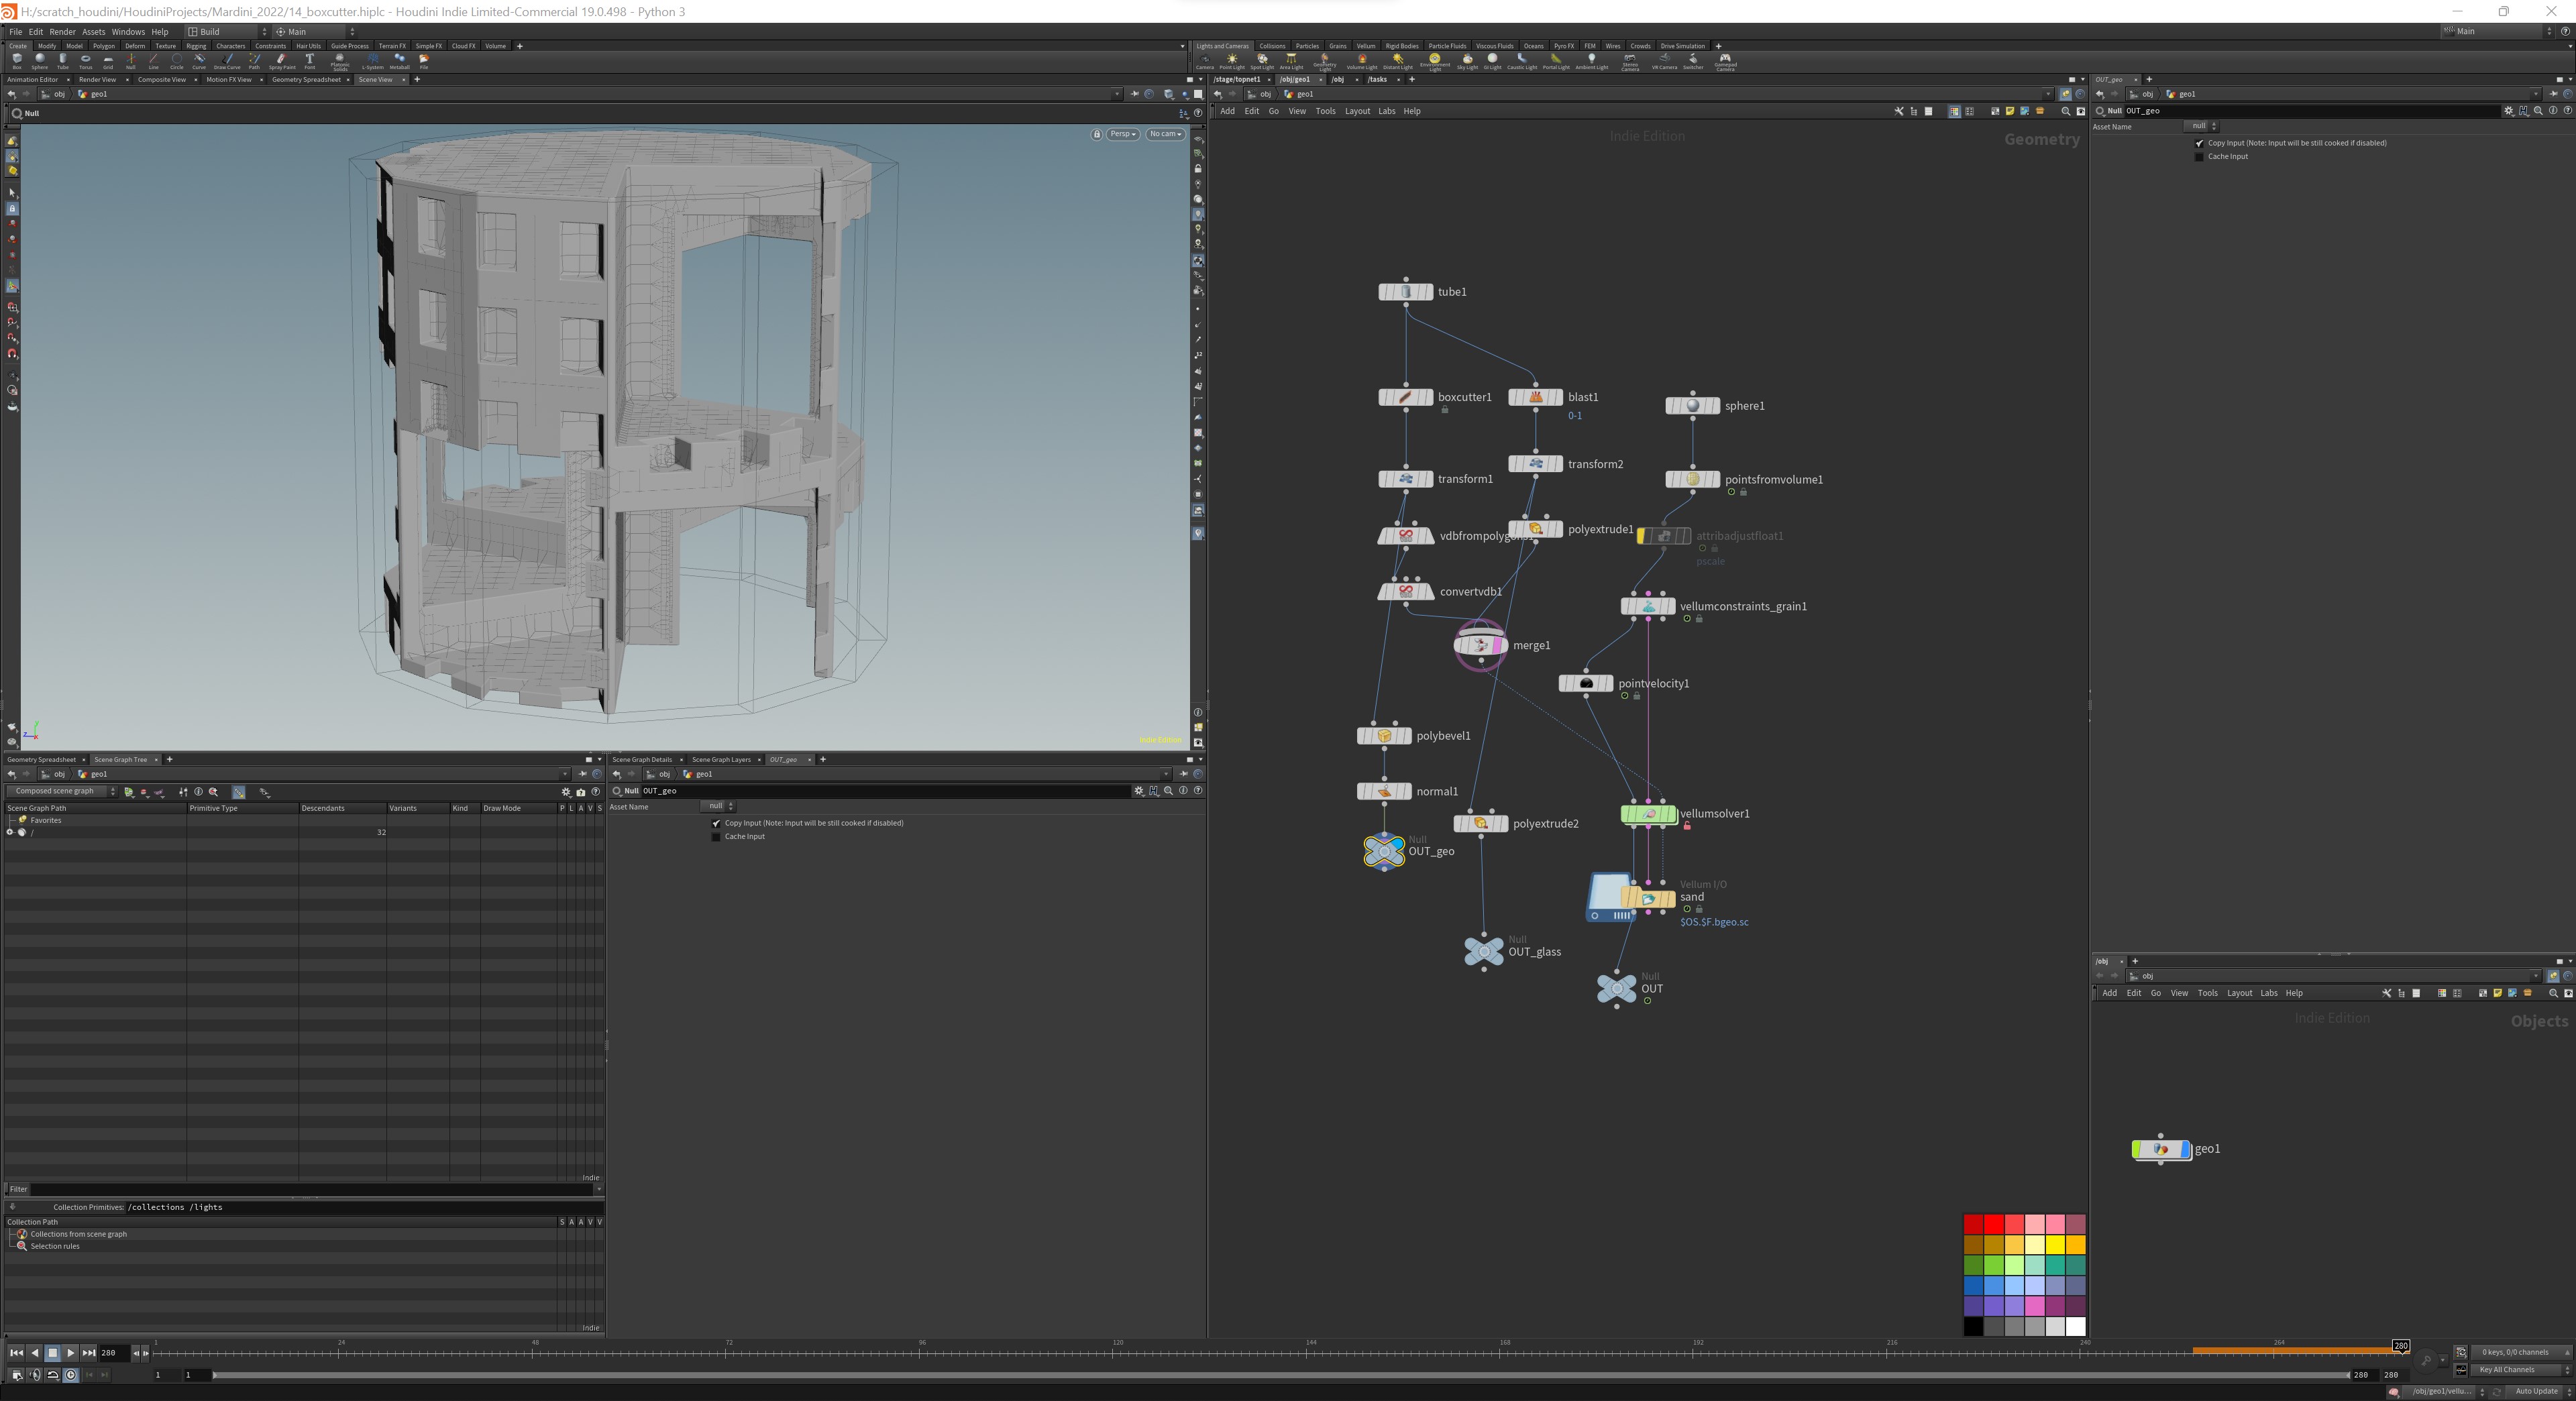
Task: Open the Labs menu in the network editor
Action: (x=1386, y=111)
